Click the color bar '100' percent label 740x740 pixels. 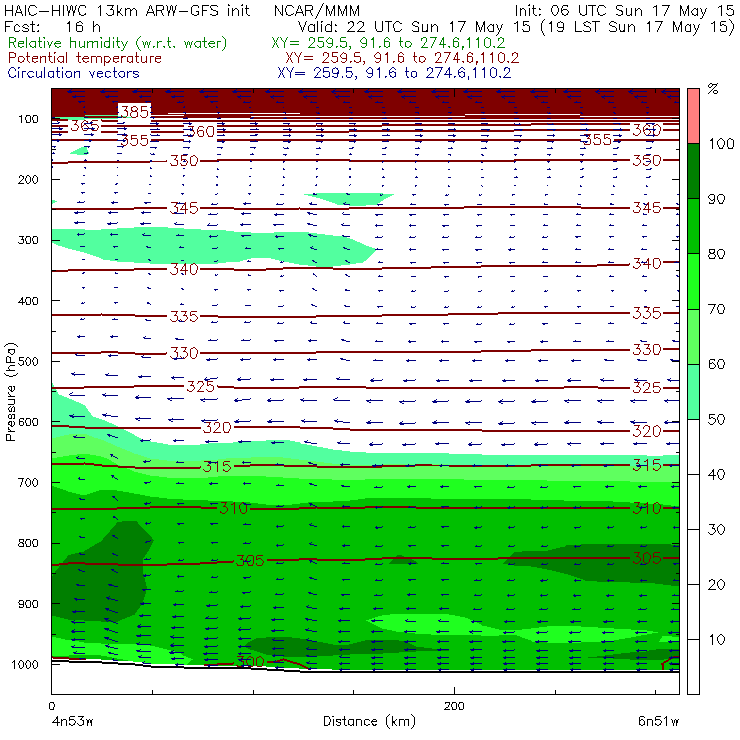721,143
